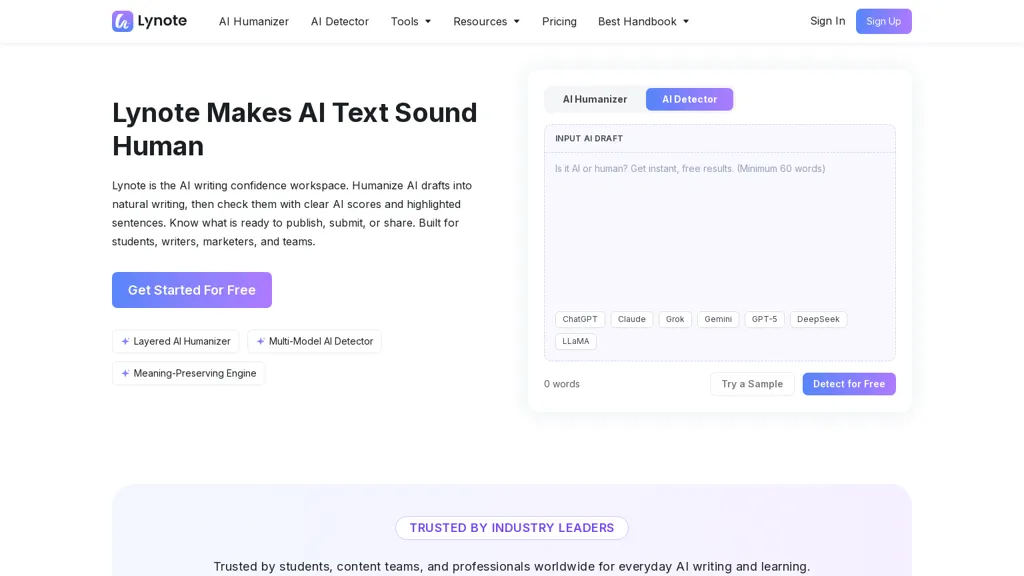Select the Gemini model chip
Image resolution: width=1024 pixels, height=576 pixels.
point(718,319)
